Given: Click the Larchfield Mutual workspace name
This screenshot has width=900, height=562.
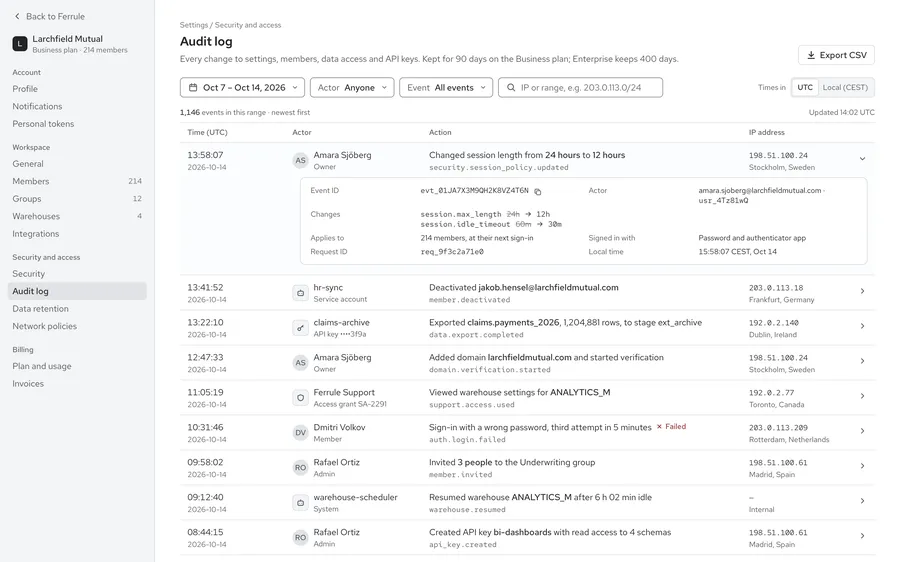Looking at the screenshot, I should point(68,38).
